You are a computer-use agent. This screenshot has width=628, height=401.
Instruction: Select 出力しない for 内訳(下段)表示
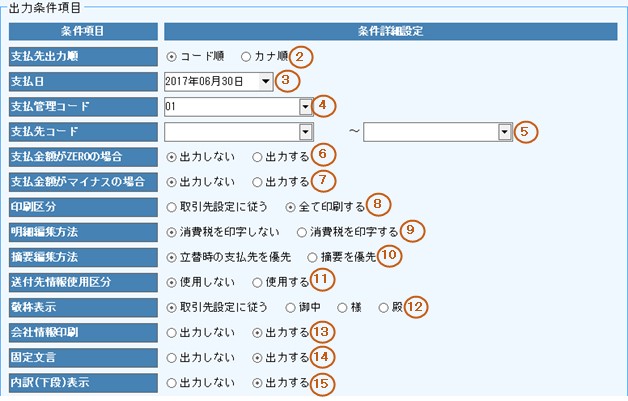[171, 381]
